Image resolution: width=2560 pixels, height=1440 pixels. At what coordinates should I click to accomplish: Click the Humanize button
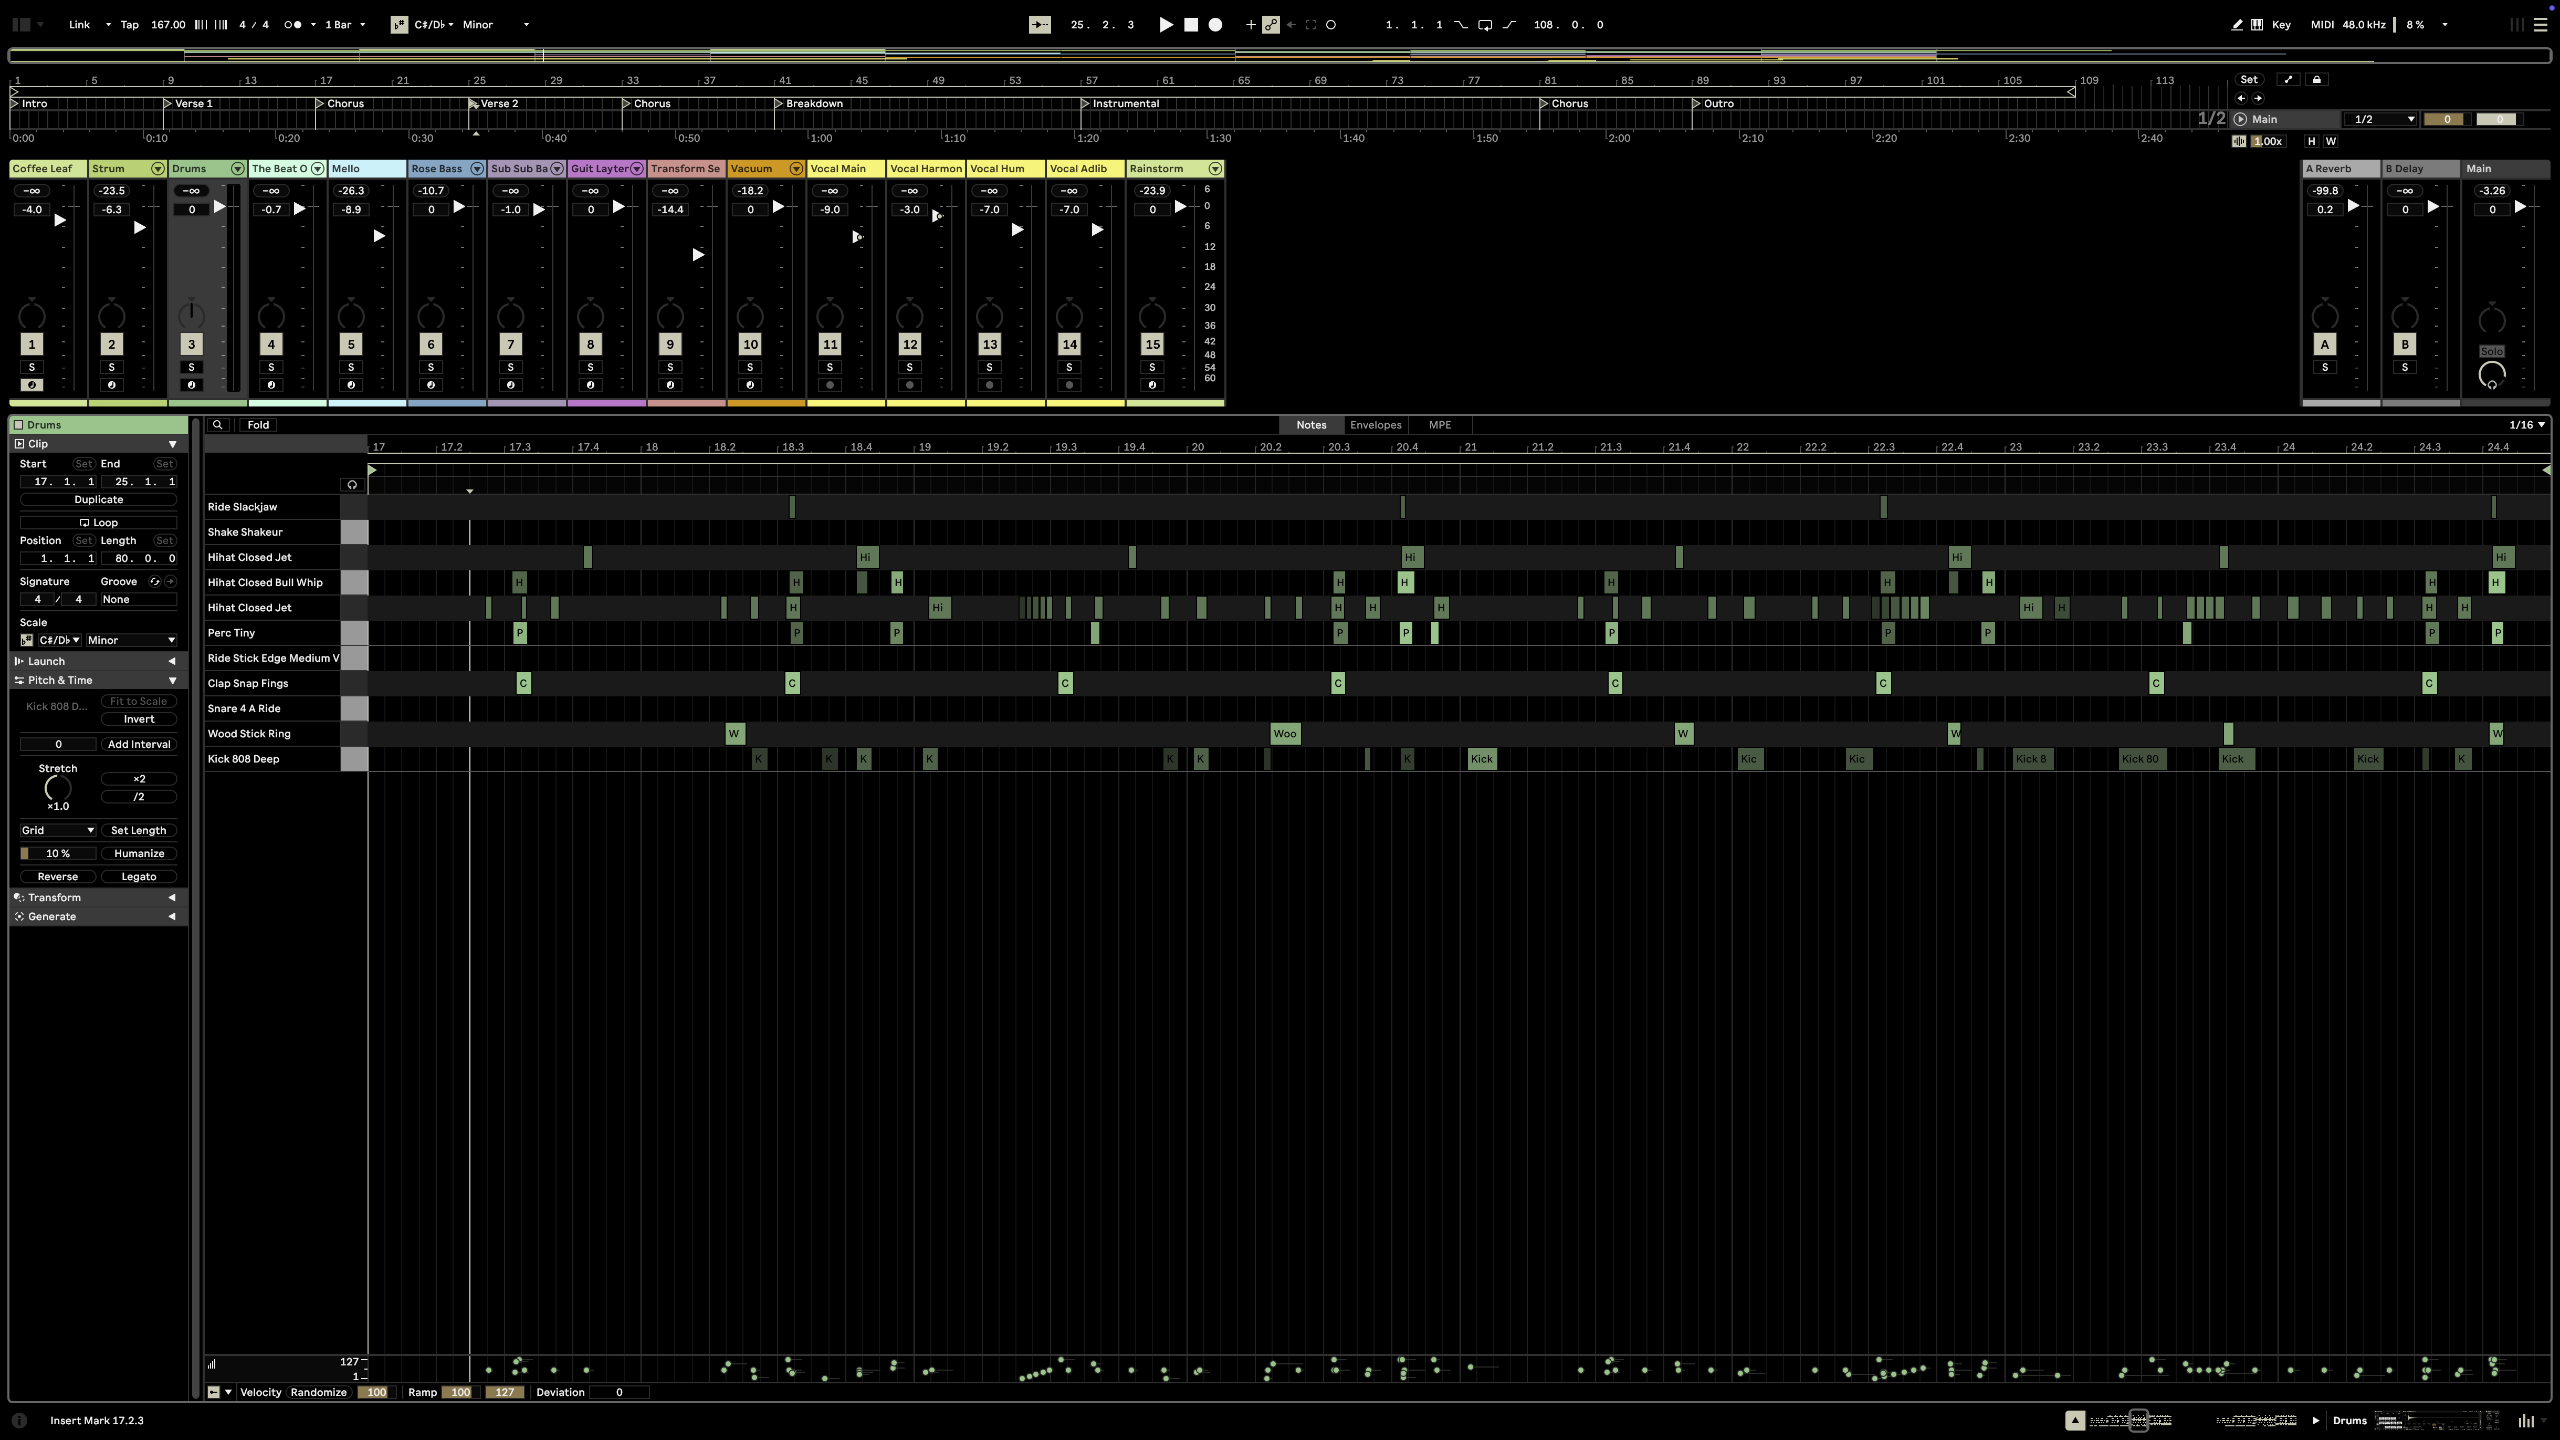pos(139,853)
